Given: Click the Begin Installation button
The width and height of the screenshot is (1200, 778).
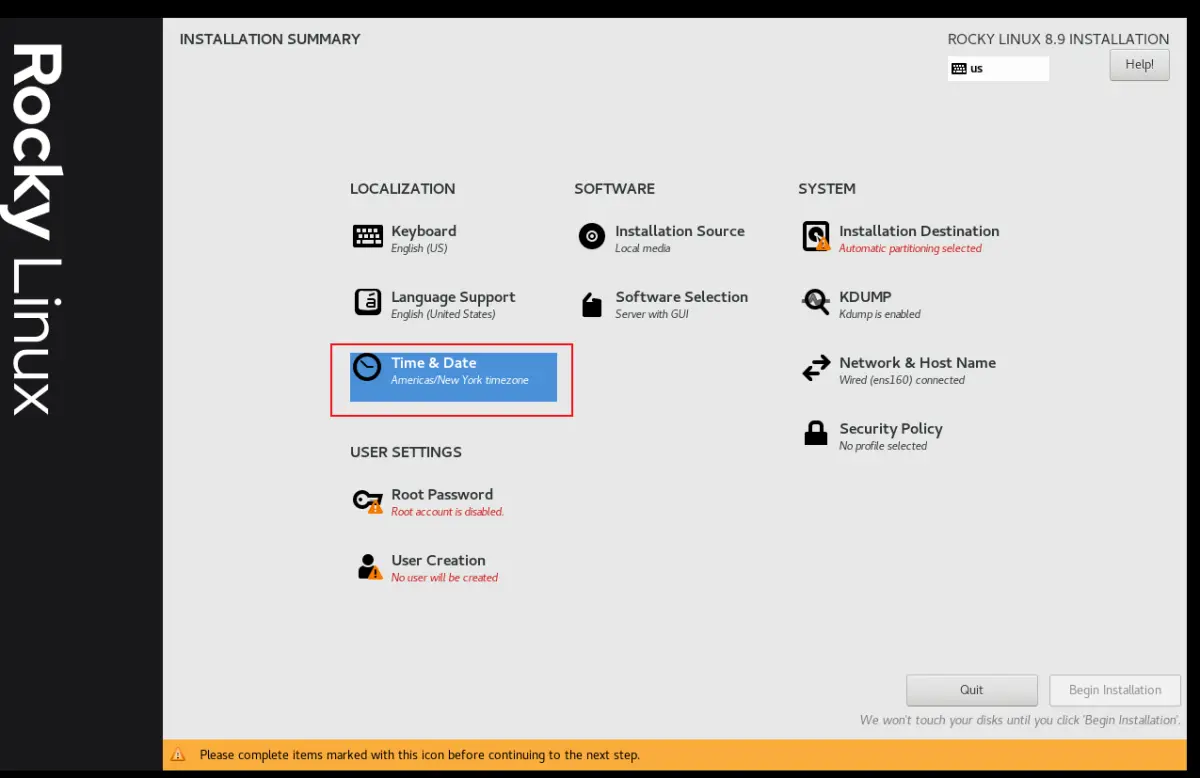Looking at the screenshot, I should tap(1115, 690).
